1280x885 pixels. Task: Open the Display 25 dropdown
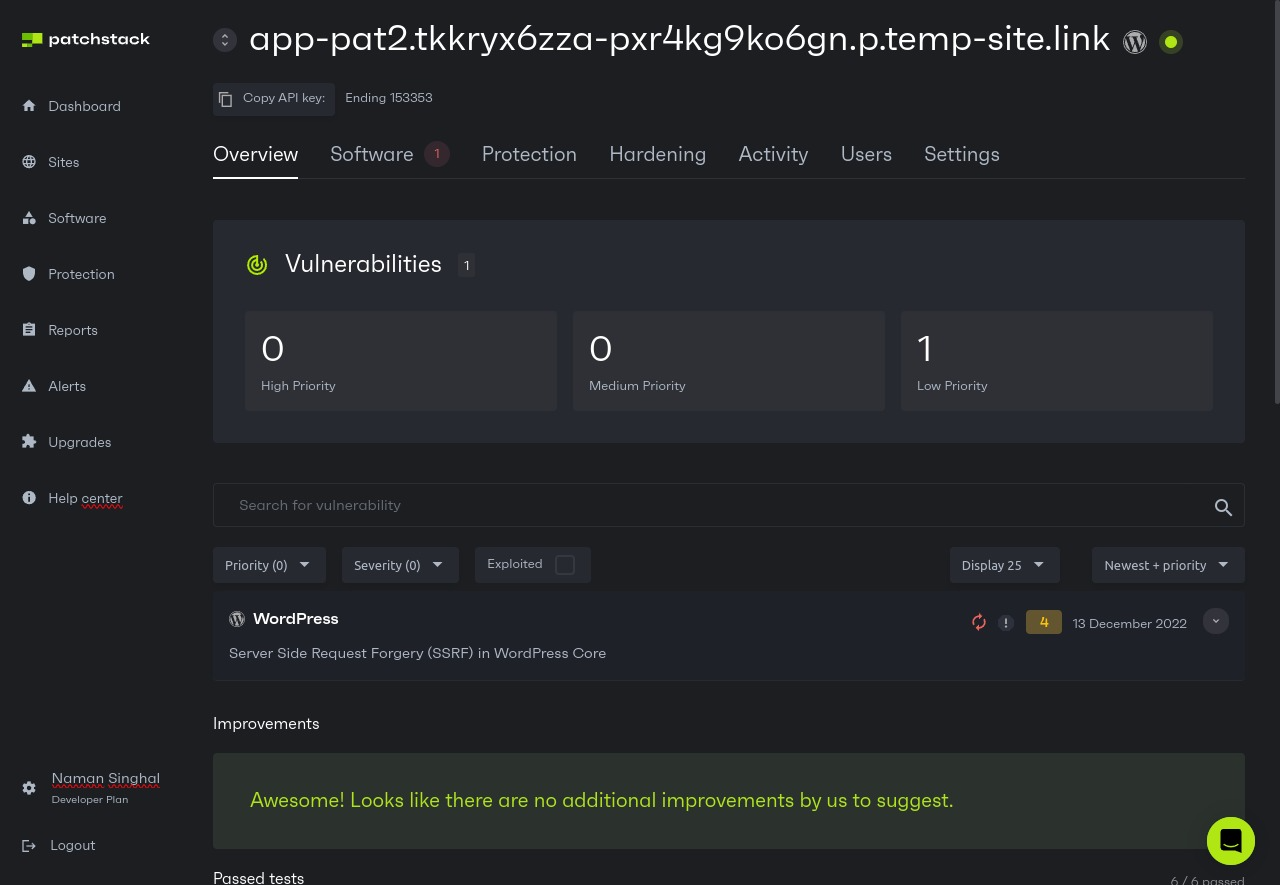click(1004, 565)
